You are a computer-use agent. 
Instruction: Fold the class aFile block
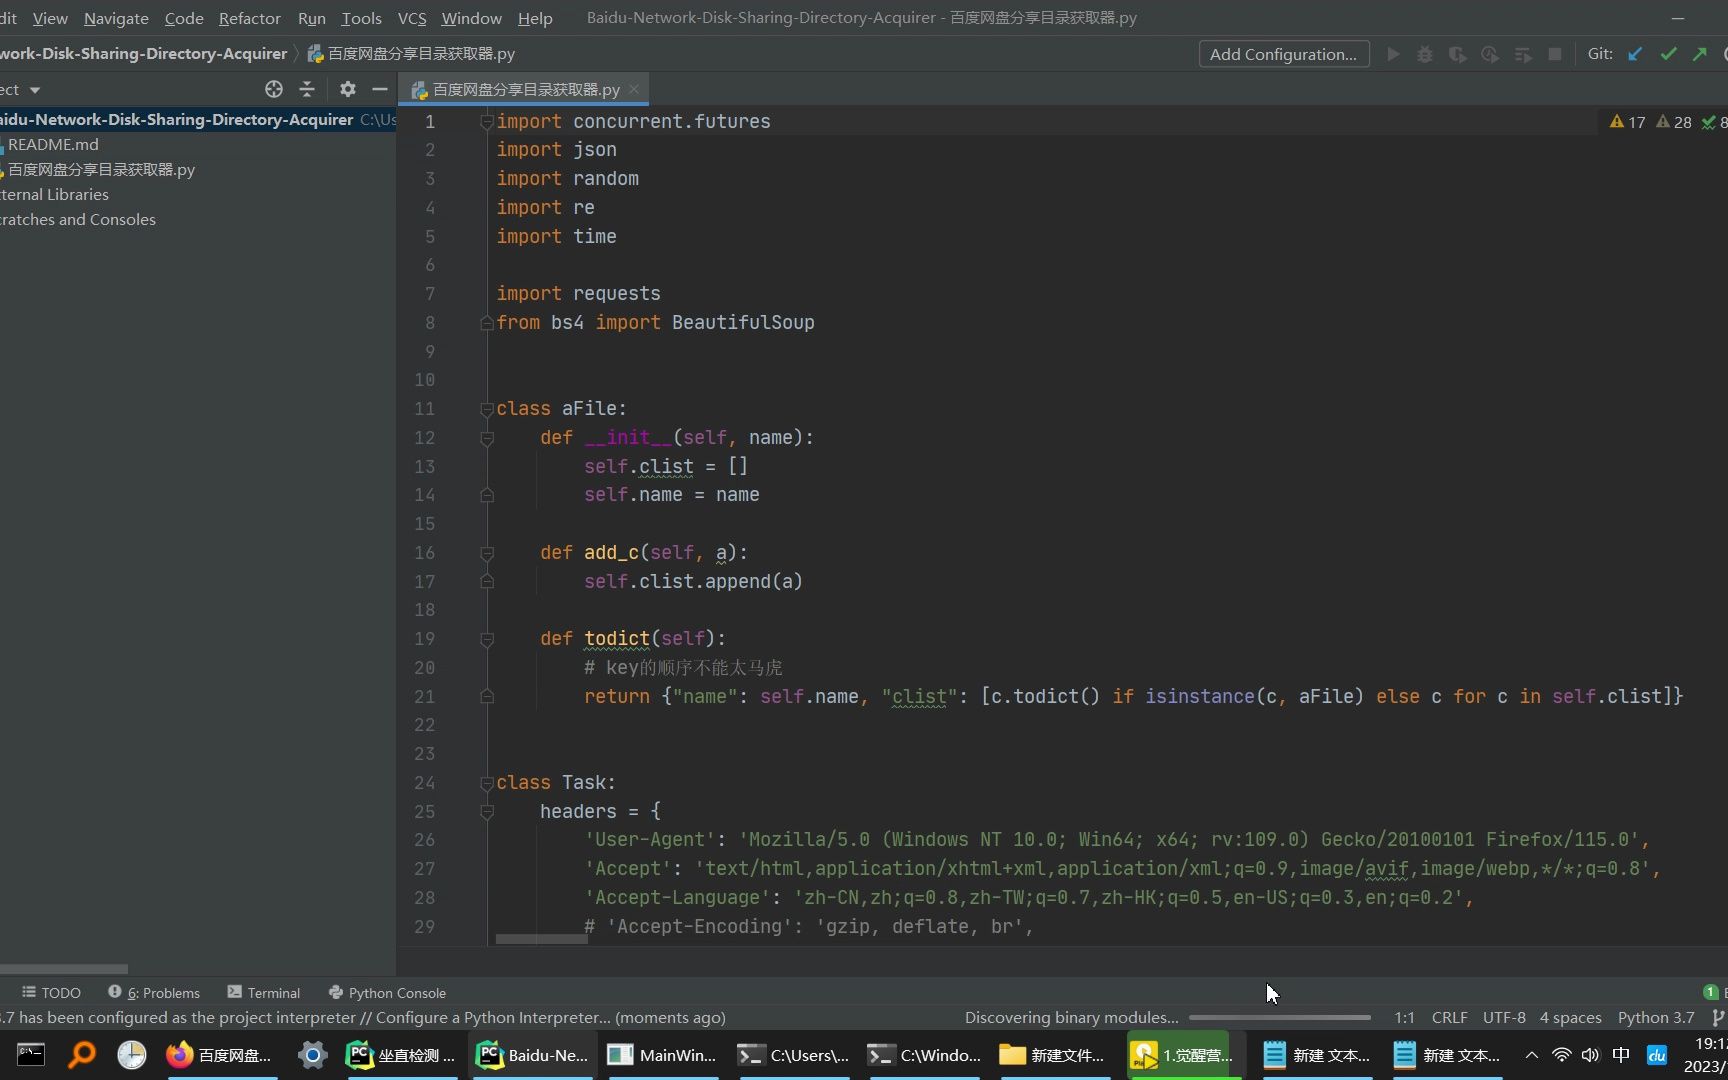(487, 409)
